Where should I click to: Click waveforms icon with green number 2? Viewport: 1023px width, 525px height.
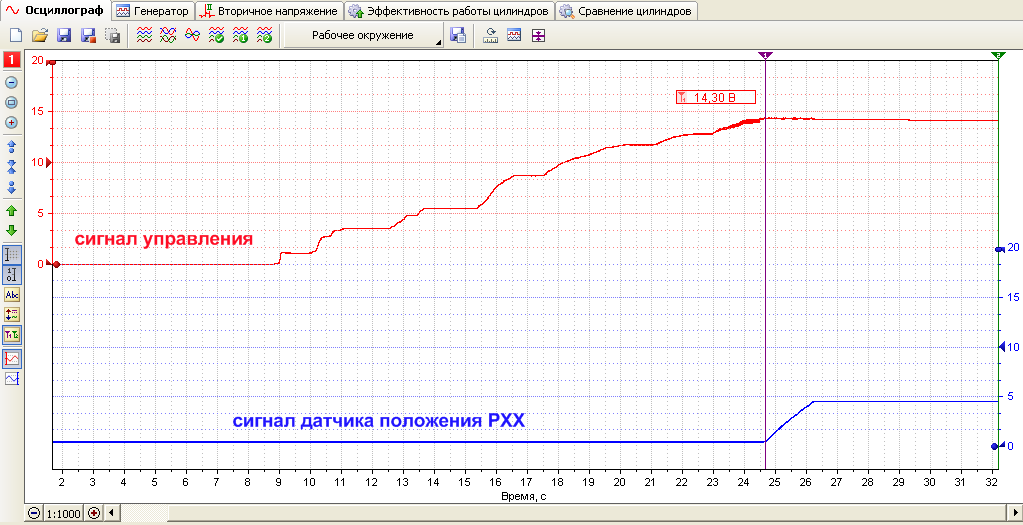pos(264,36)
